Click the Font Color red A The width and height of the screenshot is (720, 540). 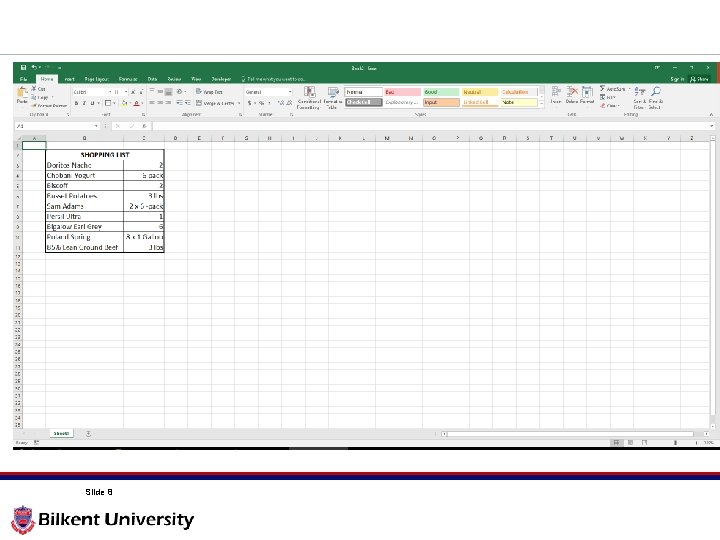[136, 103]
